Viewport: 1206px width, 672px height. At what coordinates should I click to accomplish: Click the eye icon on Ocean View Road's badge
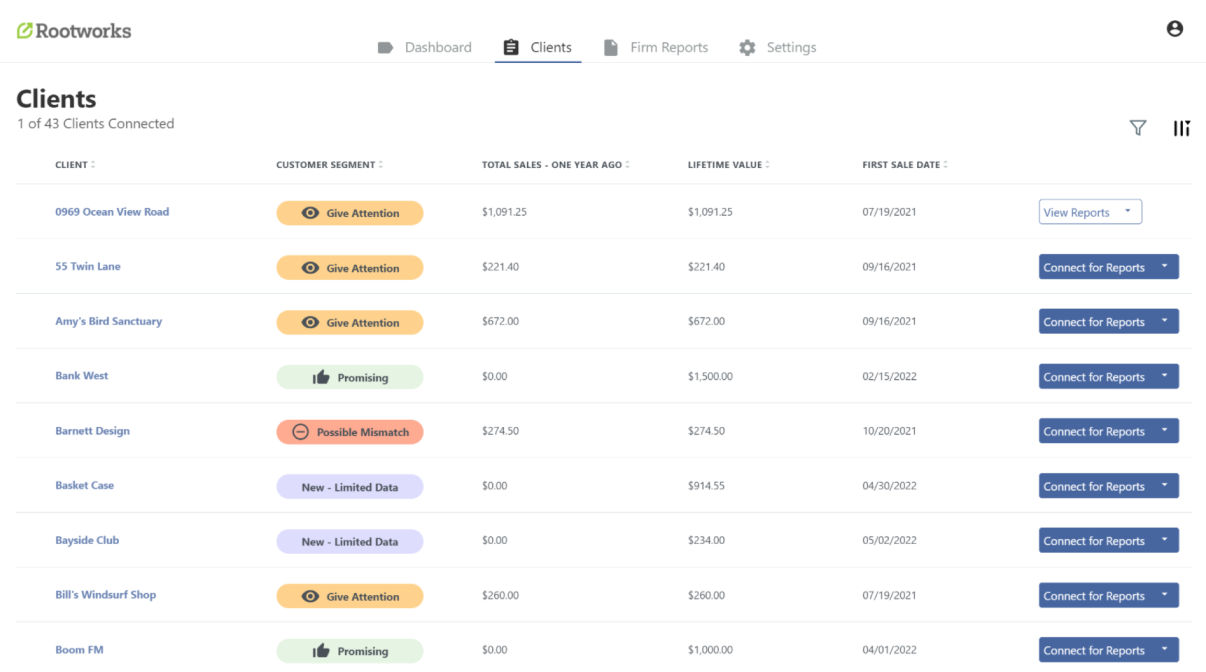pos(311,212)
